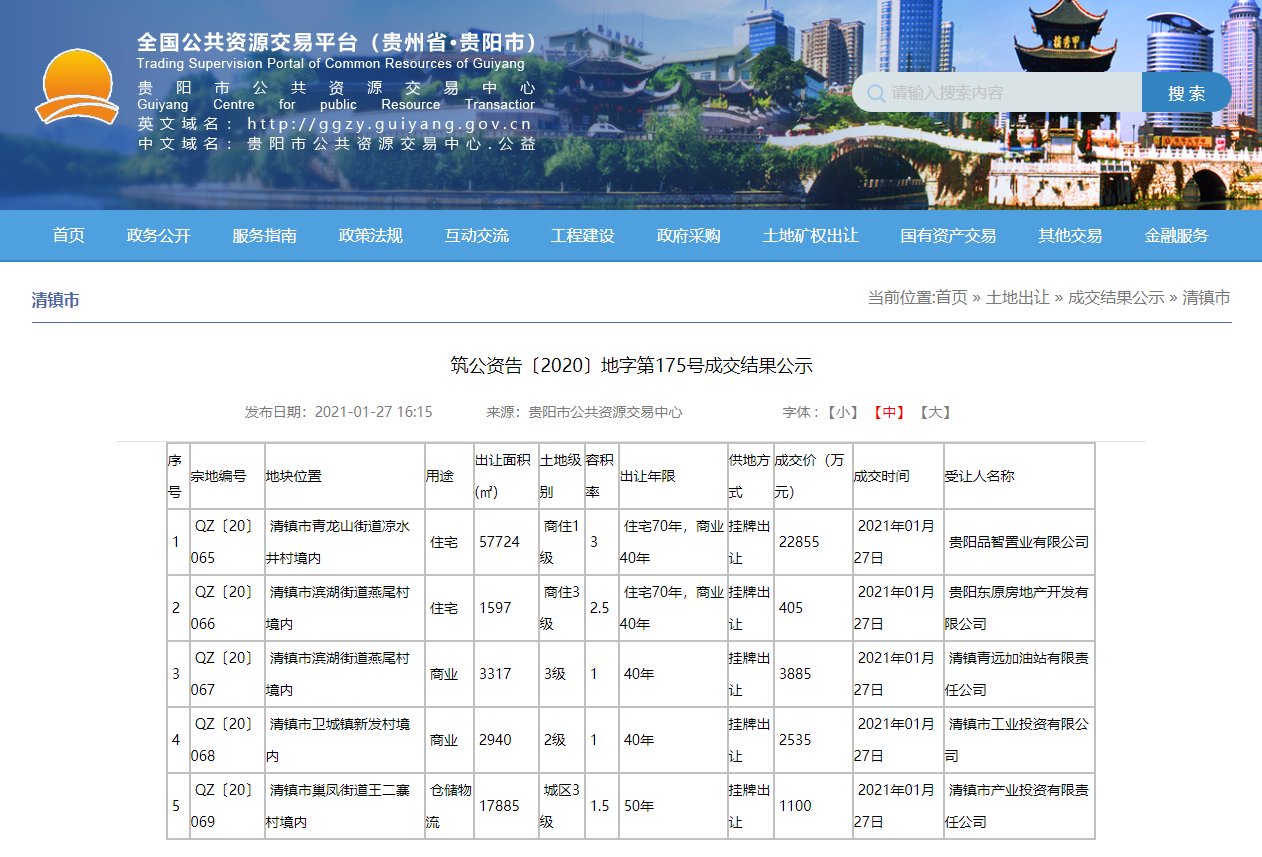
Task: Open the 首页 navigation menu item
Action: tap(69, 236)
